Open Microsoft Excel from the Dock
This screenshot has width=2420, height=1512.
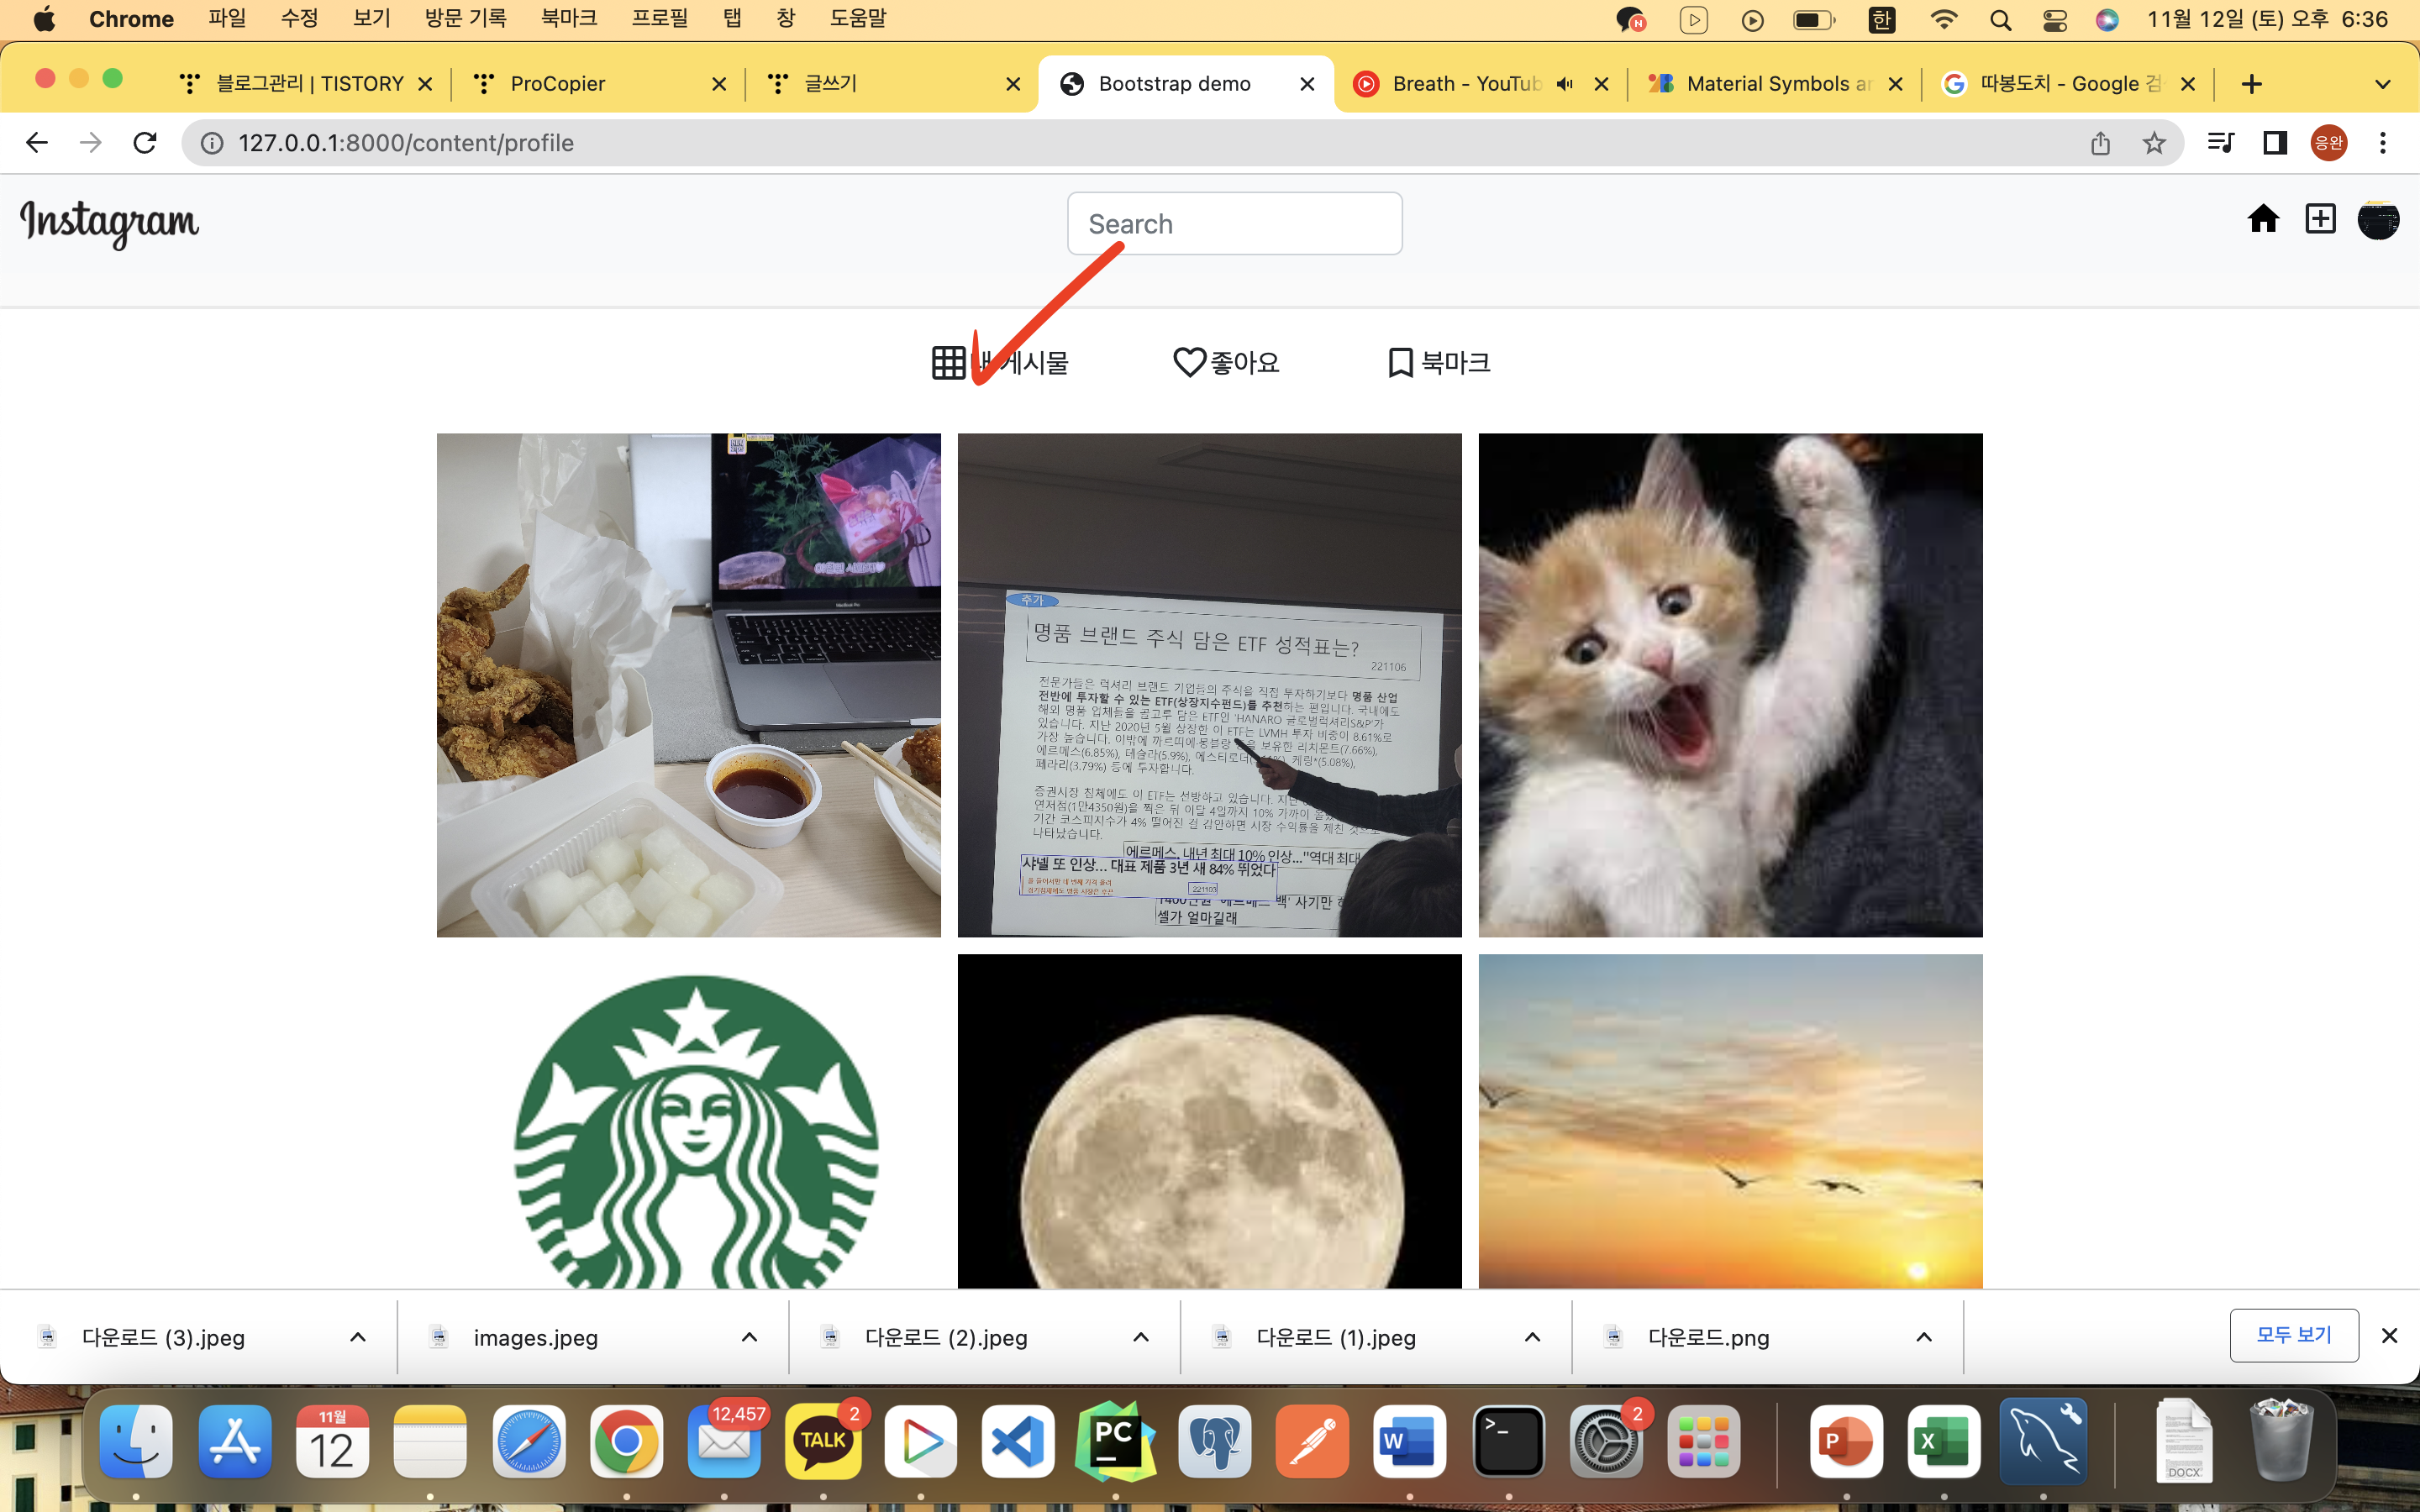tap(1943, 1441)
